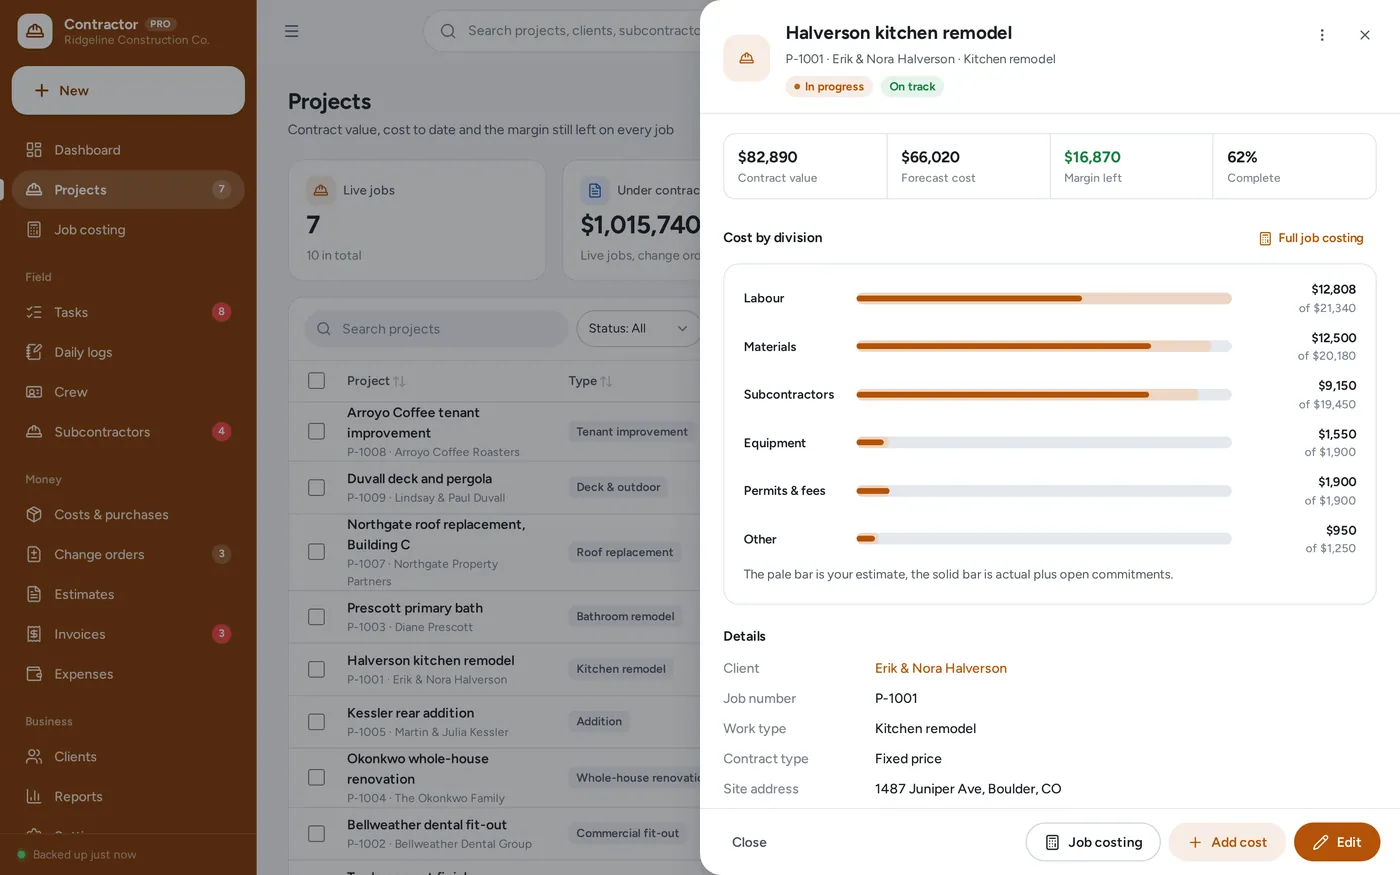Click the Edit button
Image resolution: width=1400 pixels, height=875 pixels.
pyautogui.click(x=1337, y=842)
